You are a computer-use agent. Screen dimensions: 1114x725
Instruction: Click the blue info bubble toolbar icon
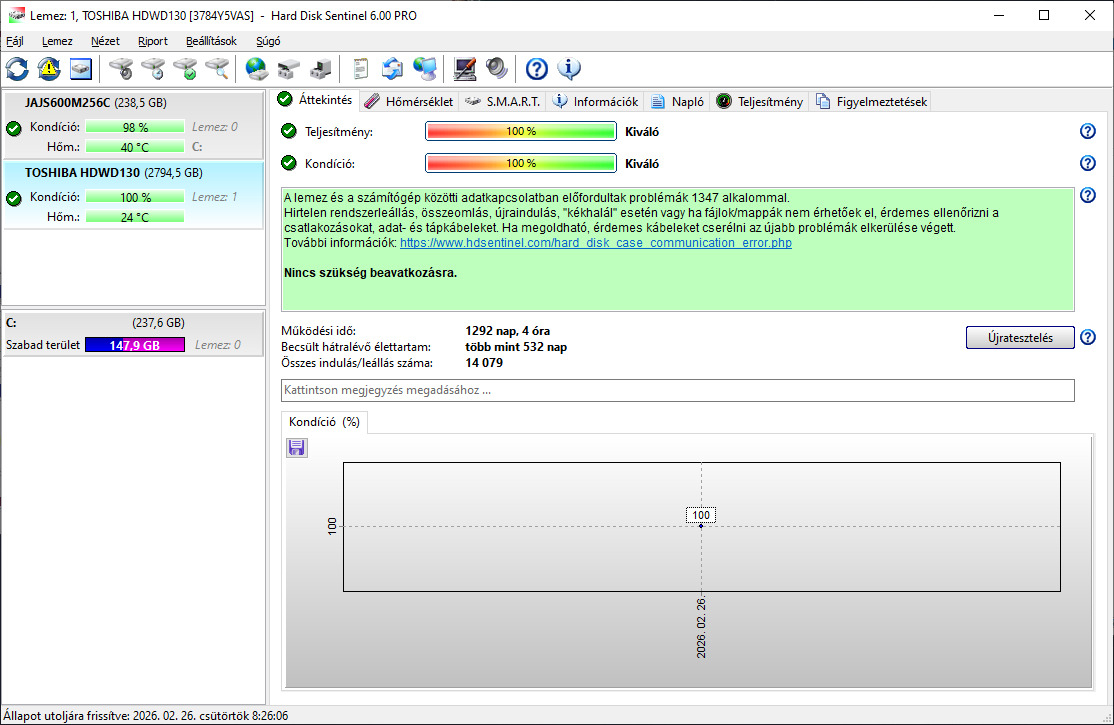pyautogui.click(x=569, y=69)
